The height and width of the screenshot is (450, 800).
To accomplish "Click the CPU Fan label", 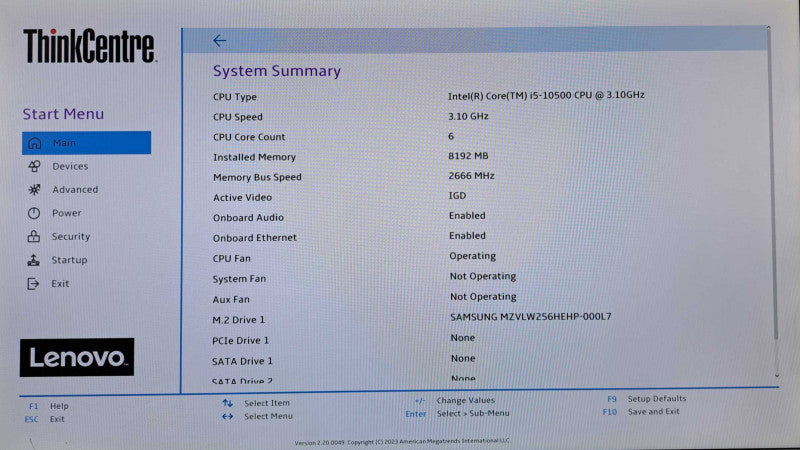I will click(232, 259).
